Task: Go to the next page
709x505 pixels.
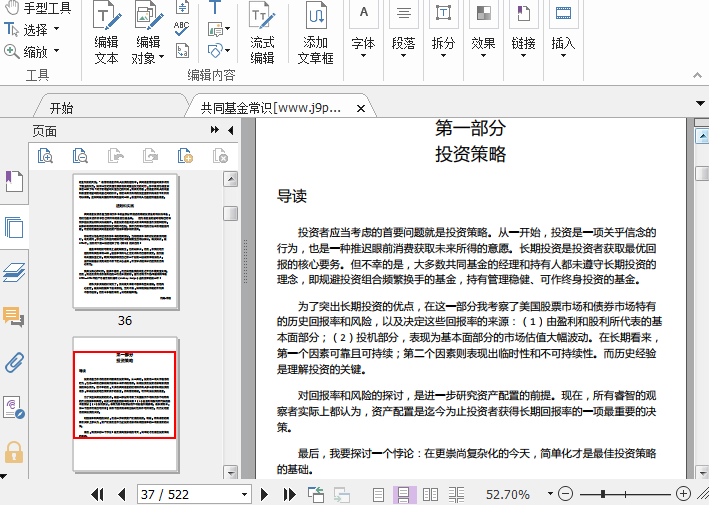Action: click(264, 494)
